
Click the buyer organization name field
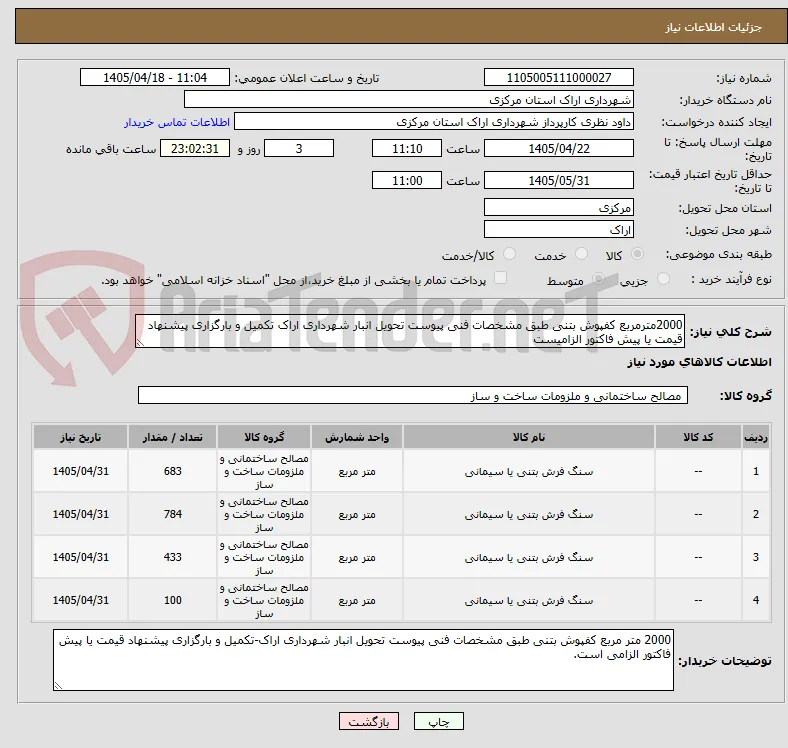(x=409, y=100)
